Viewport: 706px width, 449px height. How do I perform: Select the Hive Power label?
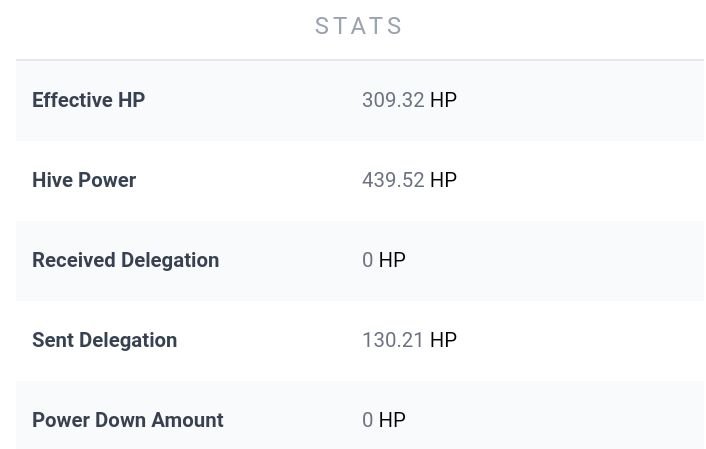(84, 180)
